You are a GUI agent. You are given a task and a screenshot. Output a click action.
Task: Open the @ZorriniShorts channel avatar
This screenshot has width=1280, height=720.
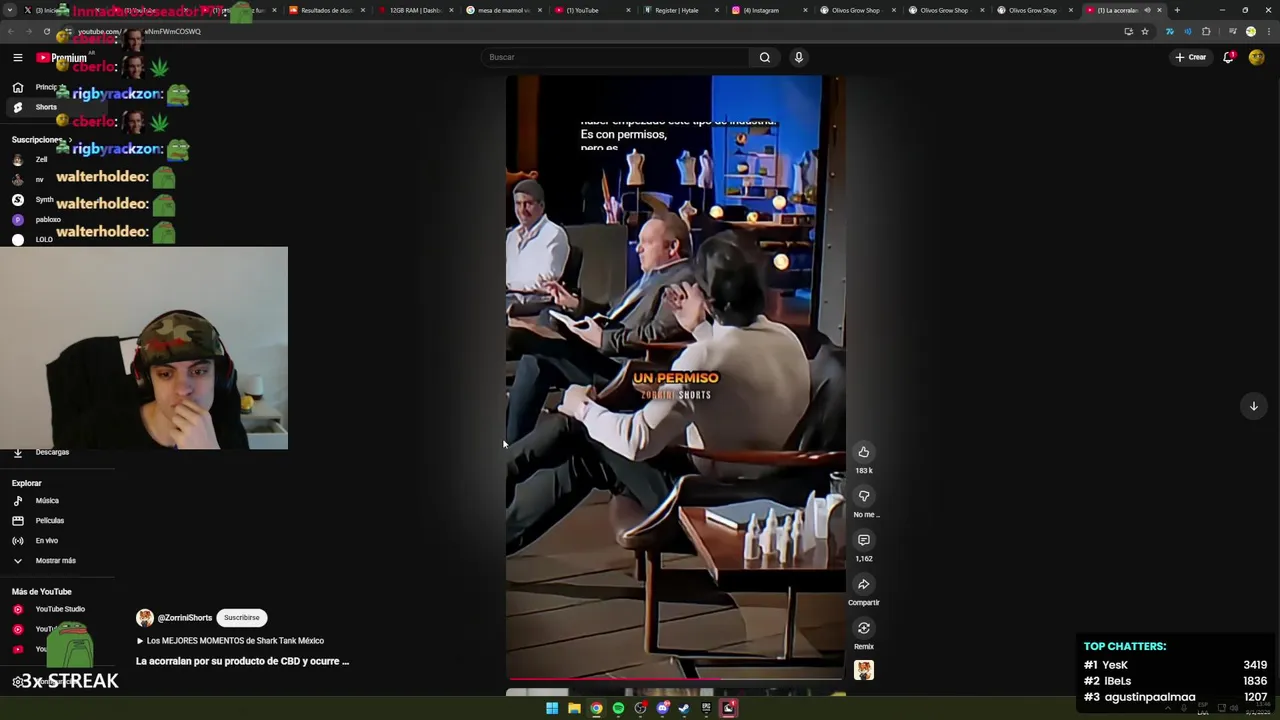tap(145, 618)
